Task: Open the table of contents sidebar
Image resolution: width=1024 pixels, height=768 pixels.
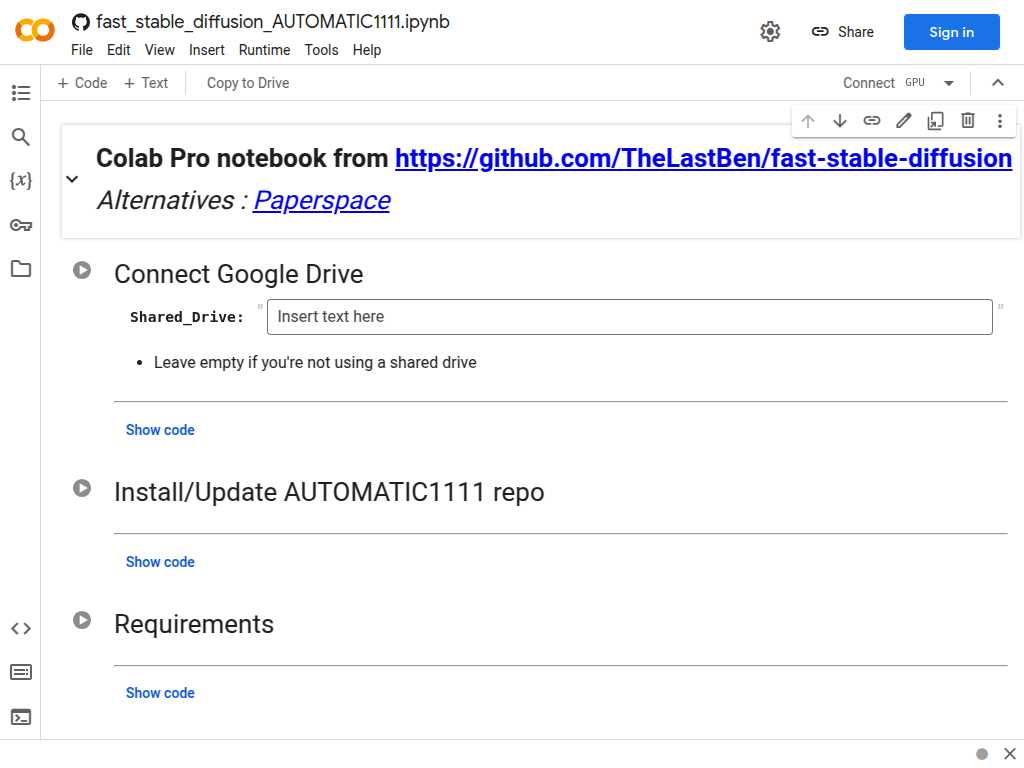Action: click(21, 93)
